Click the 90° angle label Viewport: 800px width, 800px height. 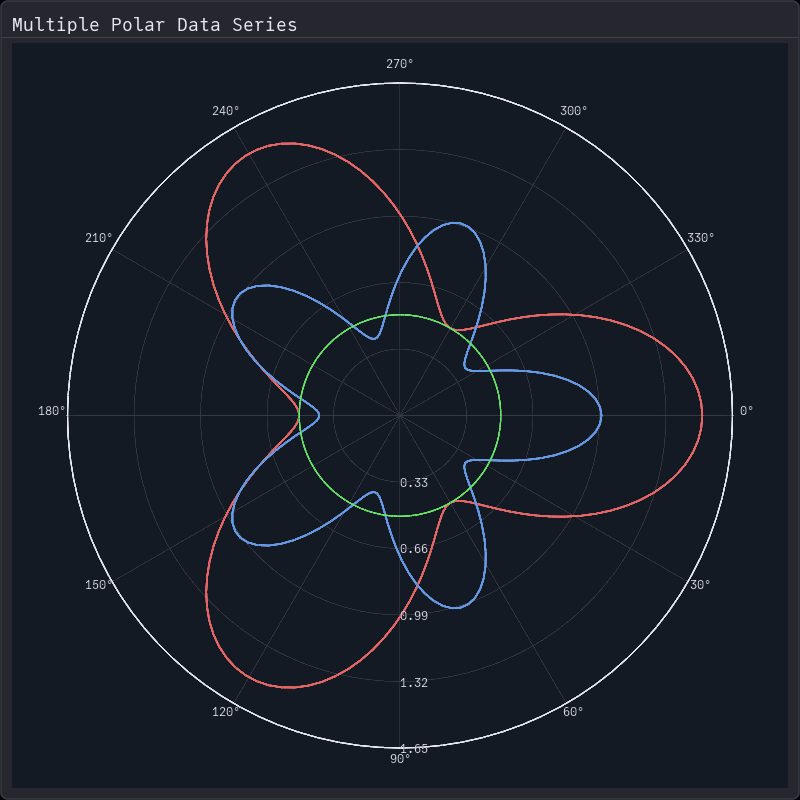[x=398, y=758]
